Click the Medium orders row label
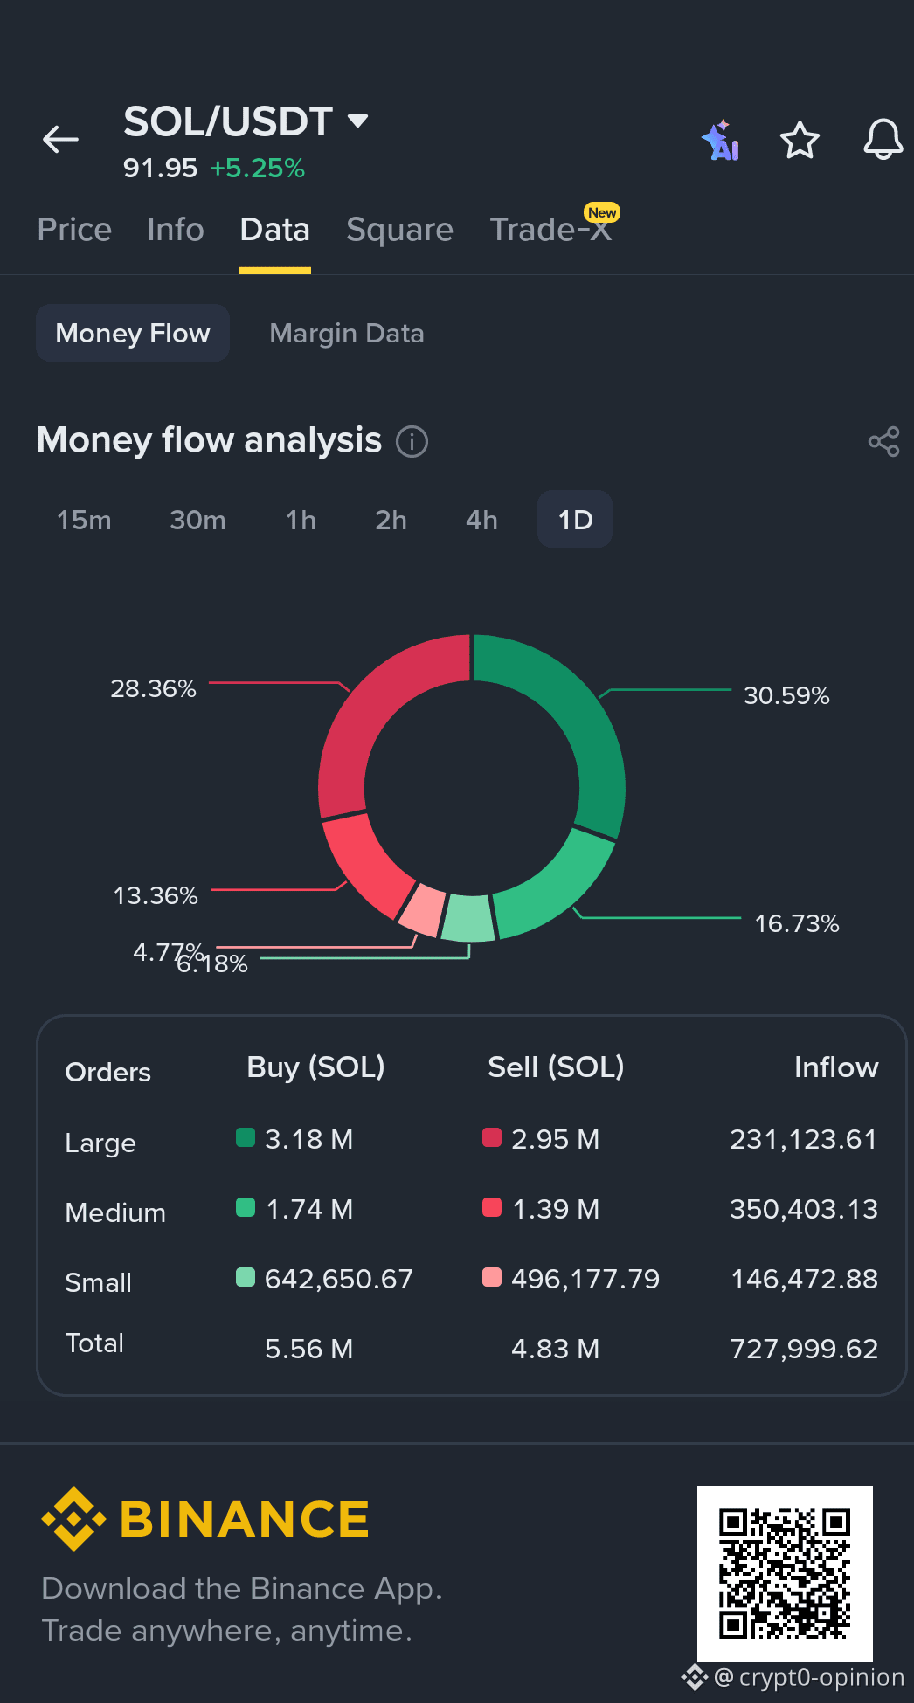914x1703 pixels. coord(115,1213)
